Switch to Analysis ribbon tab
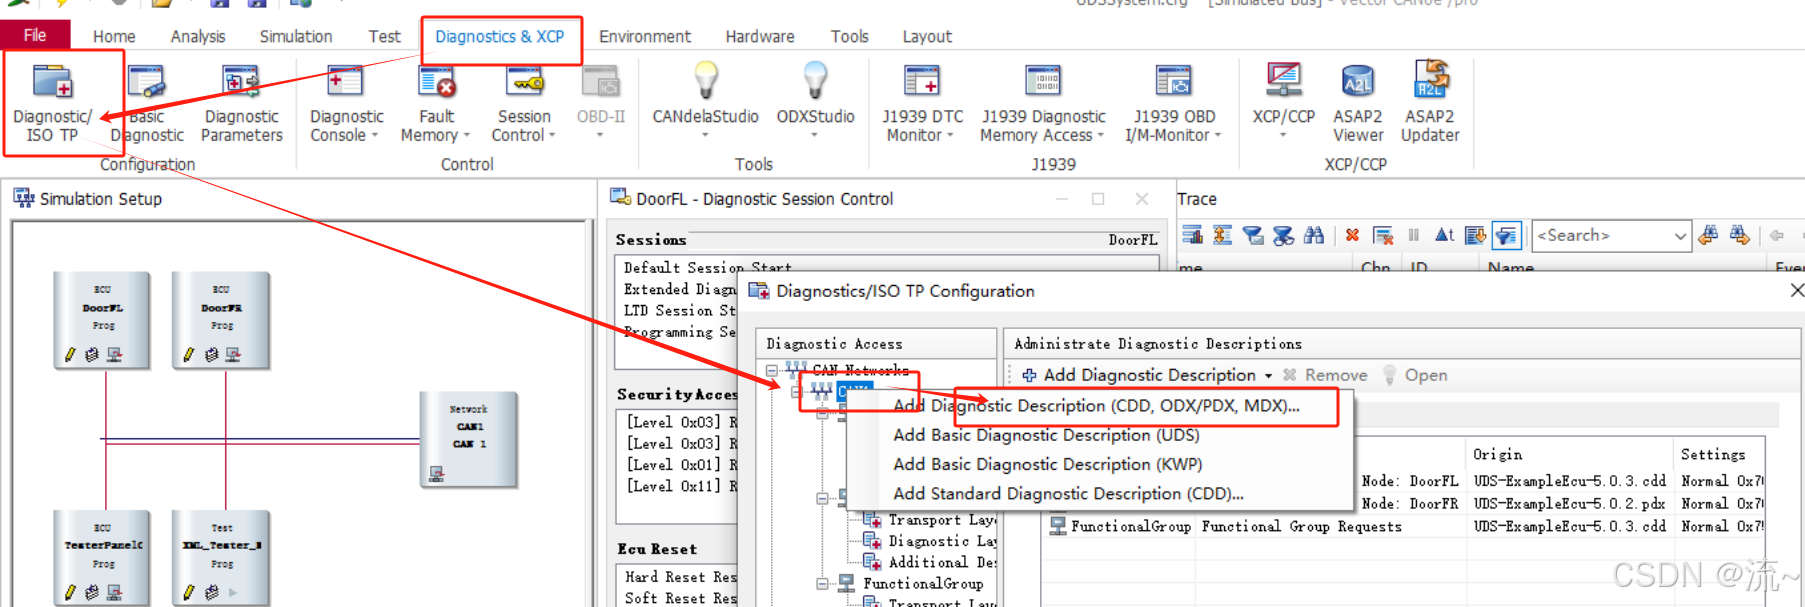This screenshot has height=607, width=1805. coord(198,36)
